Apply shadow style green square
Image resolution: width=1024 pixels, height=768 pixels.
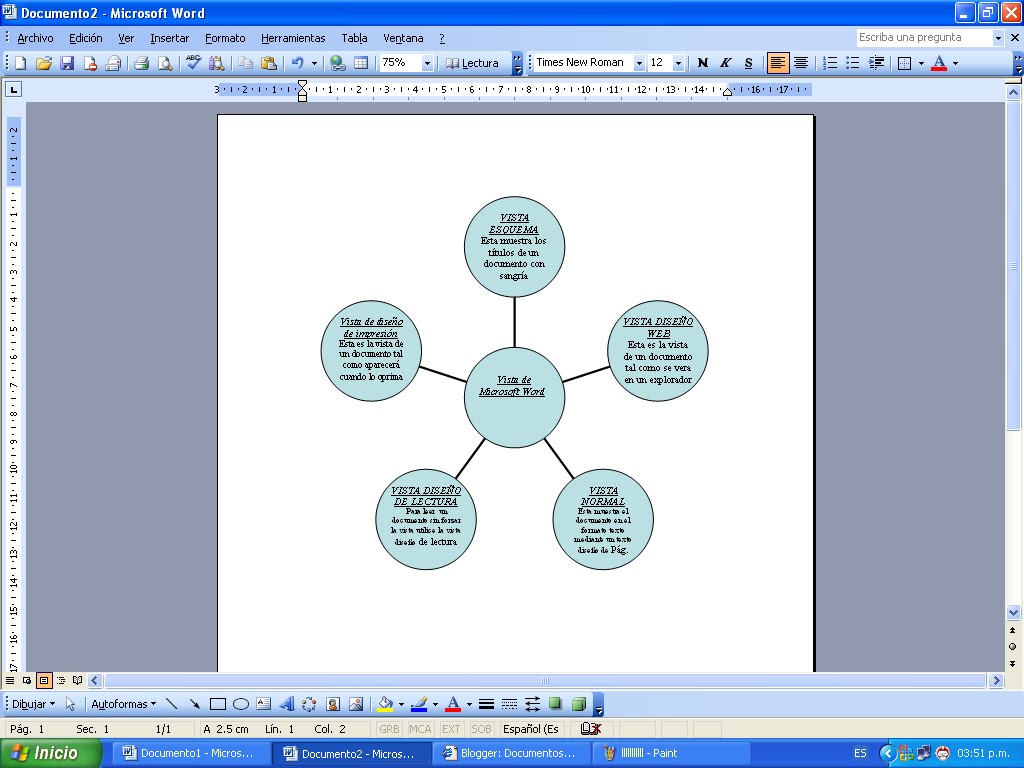point(555,704)
